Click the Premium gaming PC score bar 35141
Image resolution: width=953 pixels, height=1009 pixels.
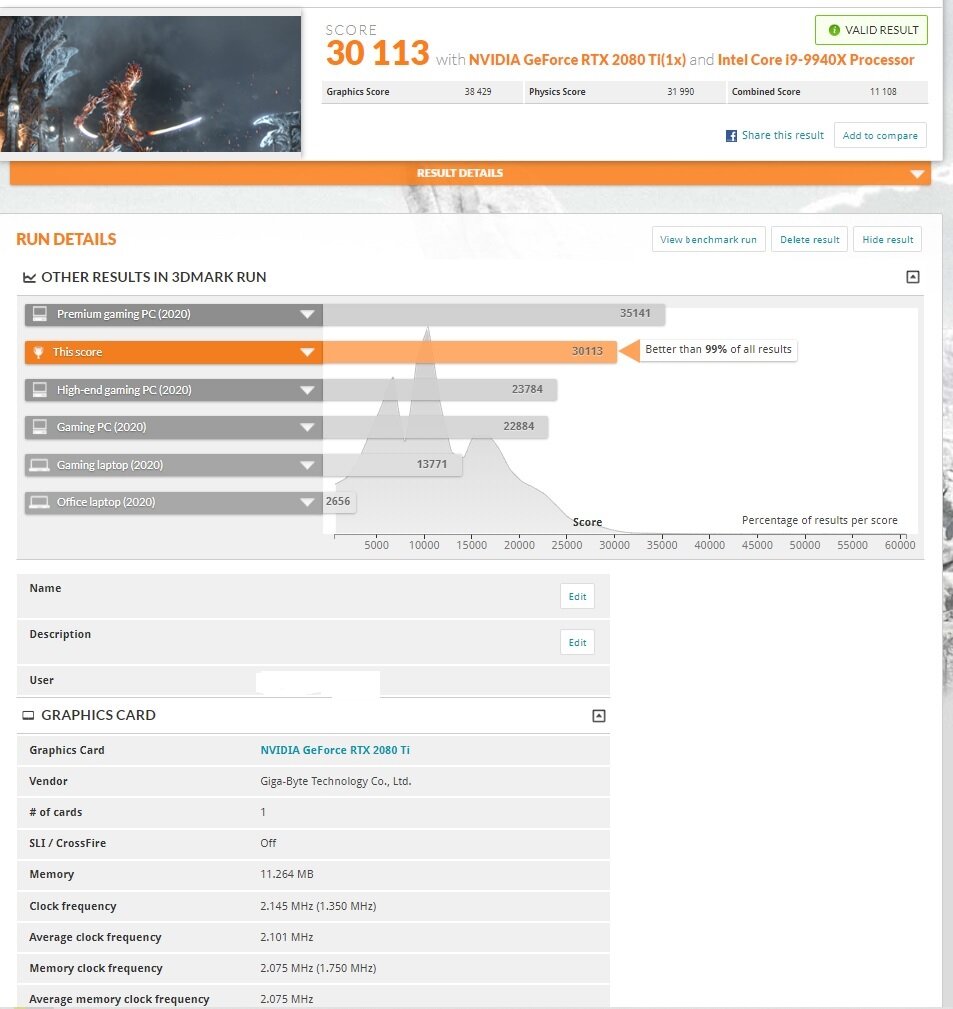(494, 314)
